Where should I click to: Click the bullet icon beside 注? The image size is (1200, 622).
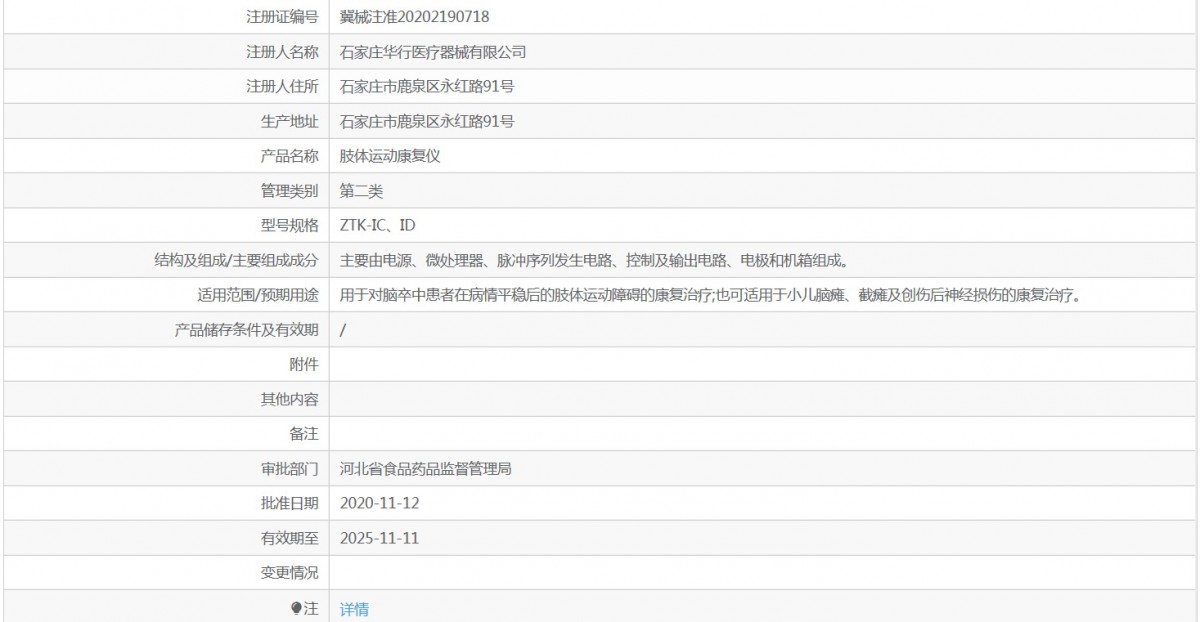click(296, 608)
